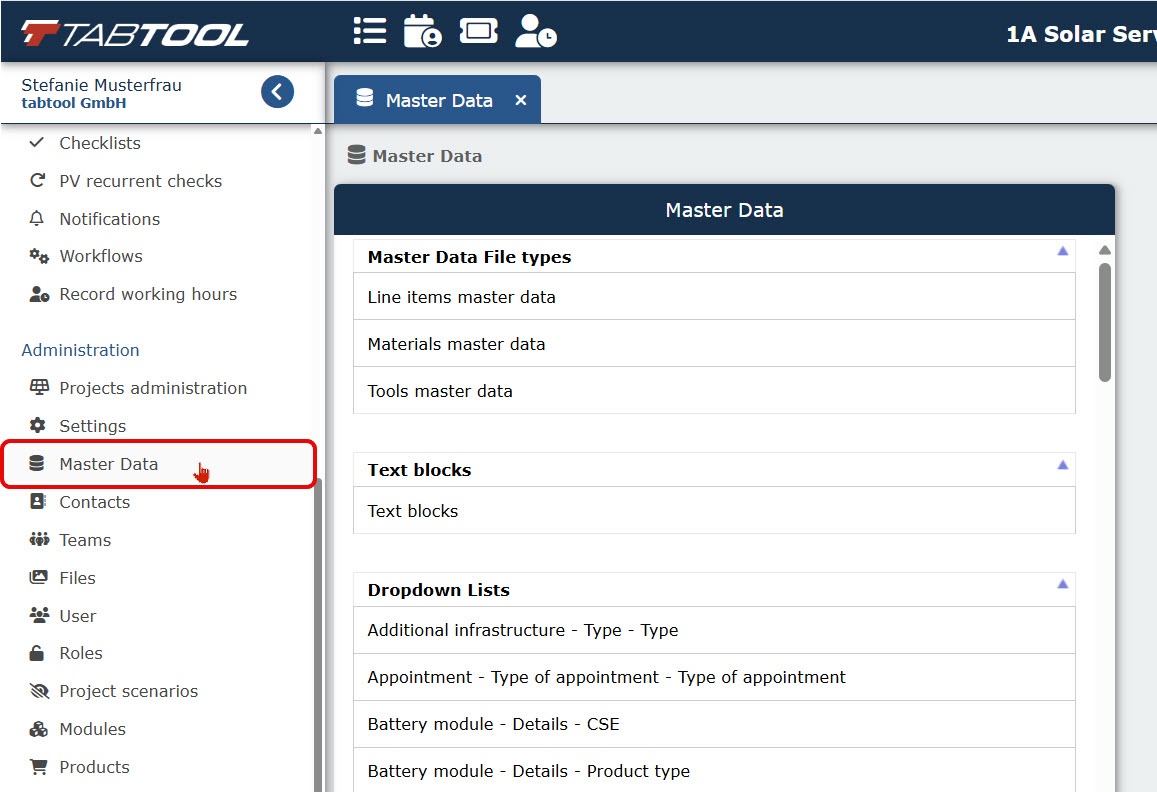Open Tools master data

(714, 390)
